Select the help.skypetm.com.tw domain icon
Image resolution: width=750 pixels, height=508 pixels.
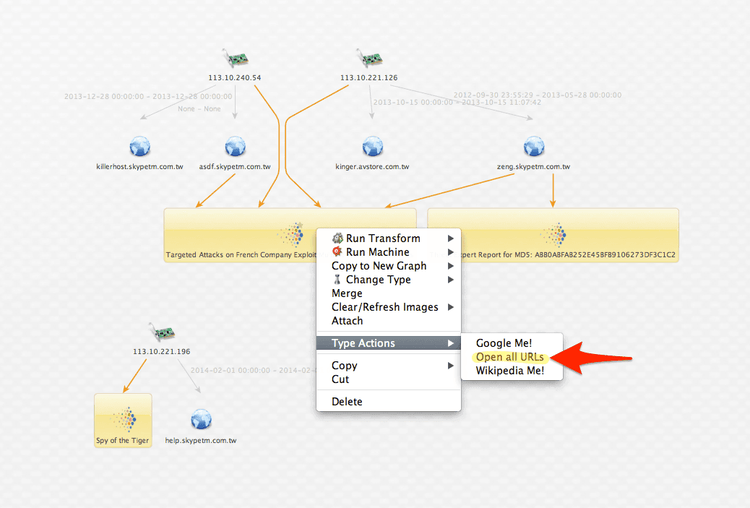click(x=201, y=420)
